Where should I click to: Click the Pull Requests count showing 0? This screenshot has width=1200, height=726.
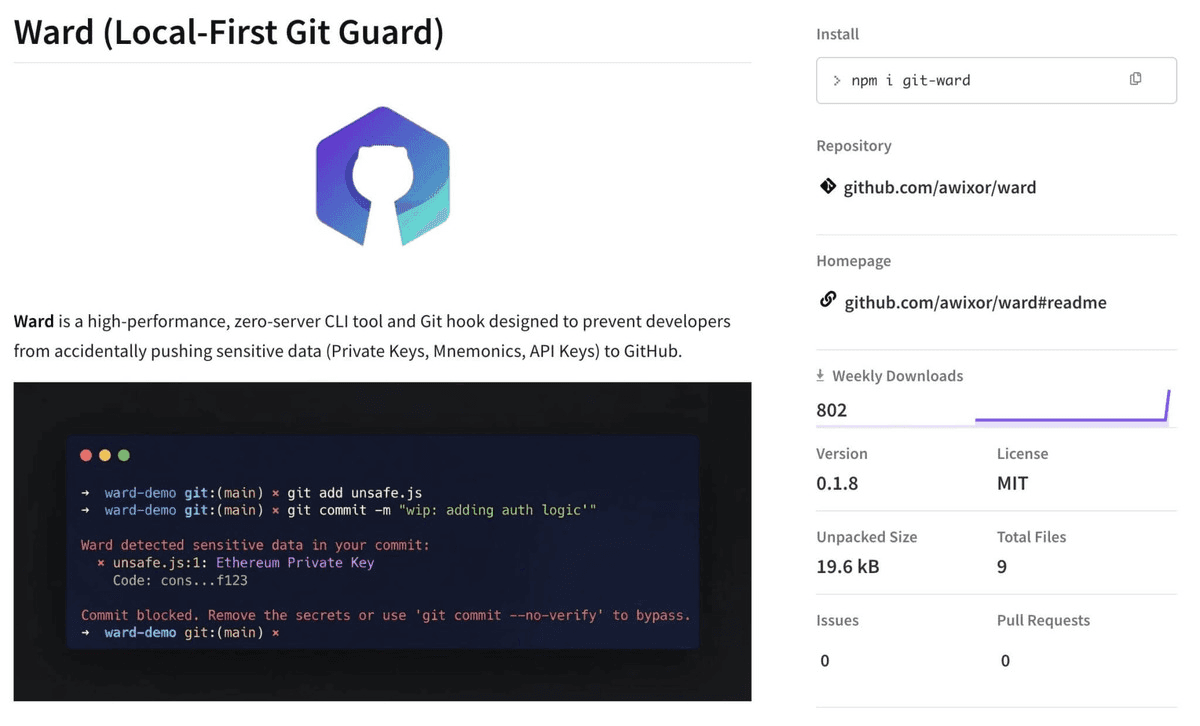1005,661
